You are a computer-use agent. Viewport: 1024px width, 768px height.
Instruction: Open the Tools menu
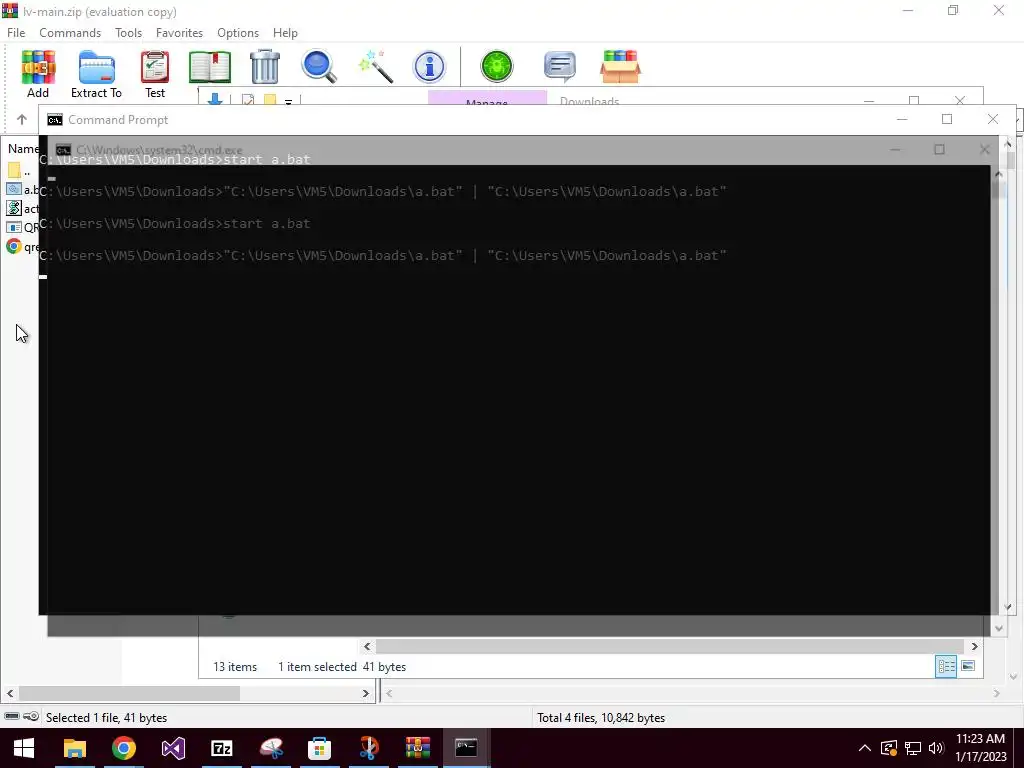click(x=128, y=33)
